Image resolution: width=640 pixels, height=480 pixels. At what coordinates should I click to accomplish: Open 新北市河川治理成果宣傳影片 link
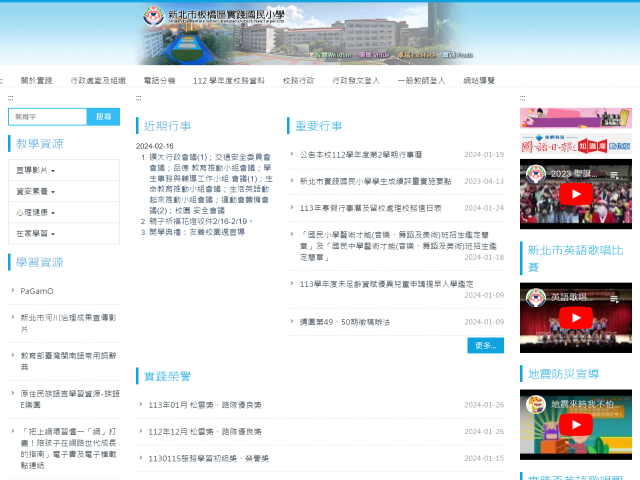68,323
